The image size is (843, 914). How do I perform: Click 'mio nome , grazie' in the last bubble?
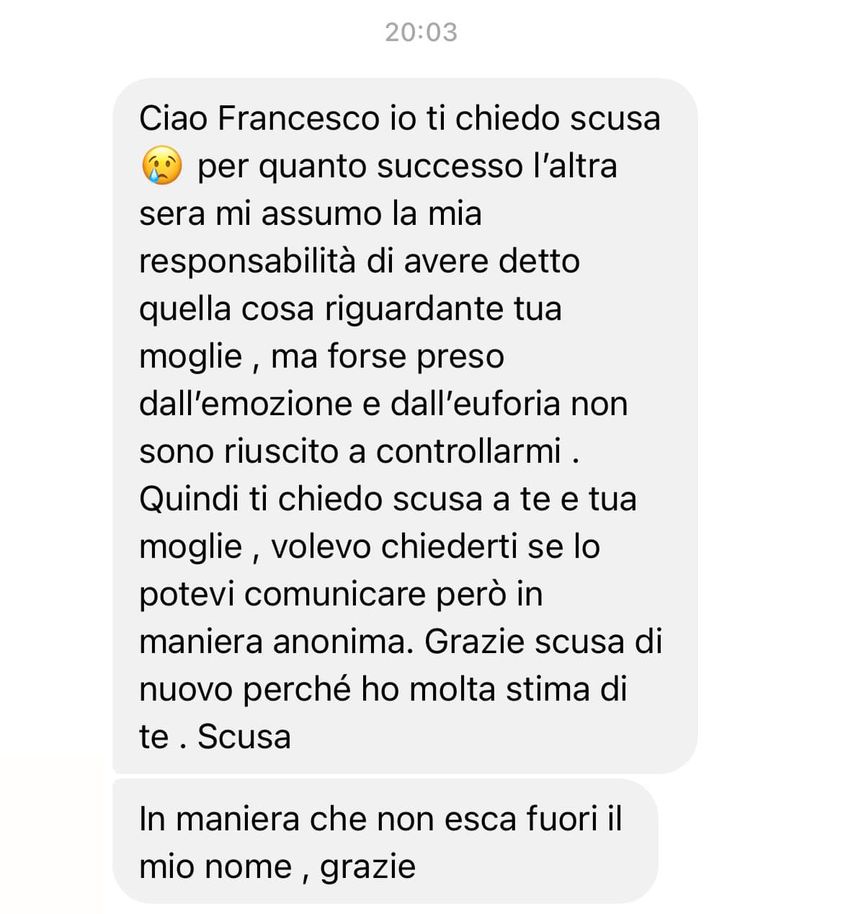pyautogui.click(x=278, y=867)
